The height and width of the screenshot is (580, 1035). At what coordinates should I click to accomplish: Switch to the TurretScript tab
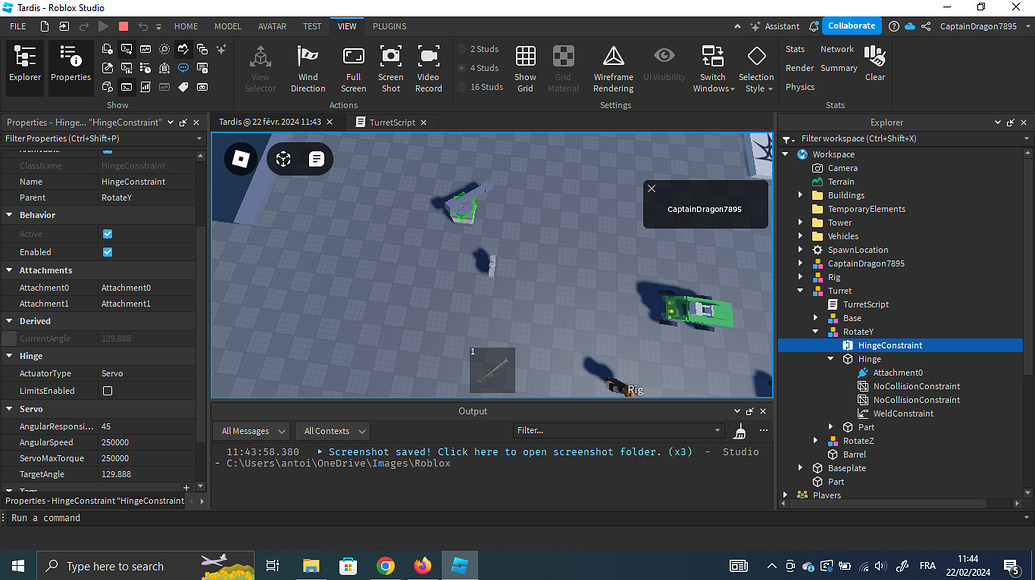tap(391, 122)
